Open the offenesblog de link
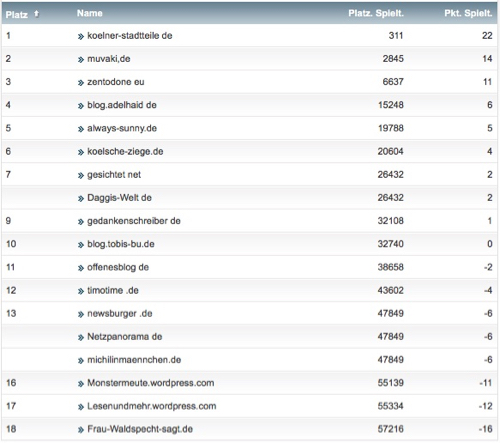Viewport: 500px width, 443px height. [118, 267]
